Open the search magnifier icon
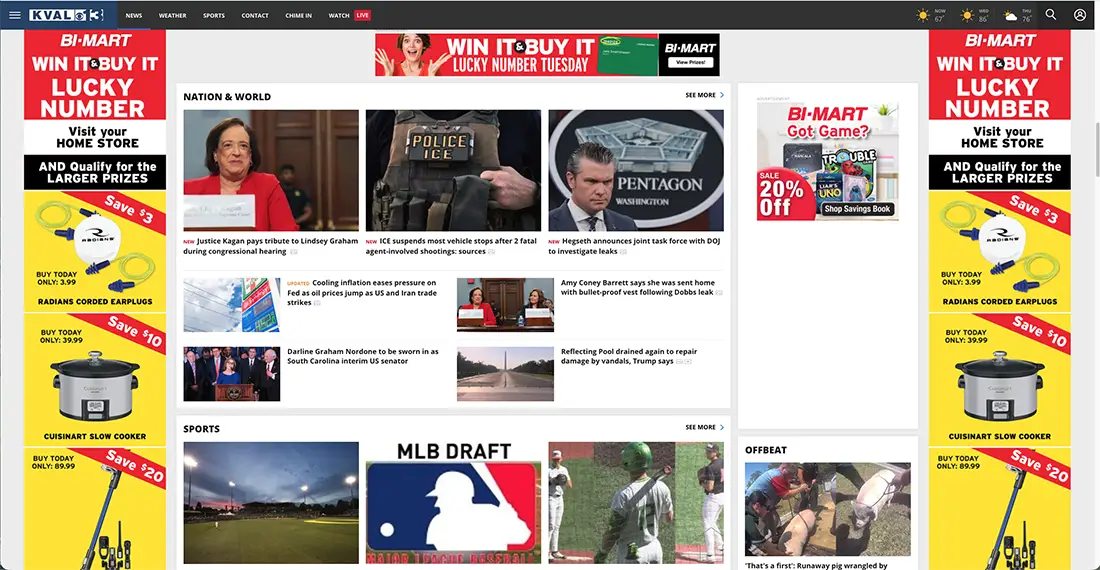 1051,15
